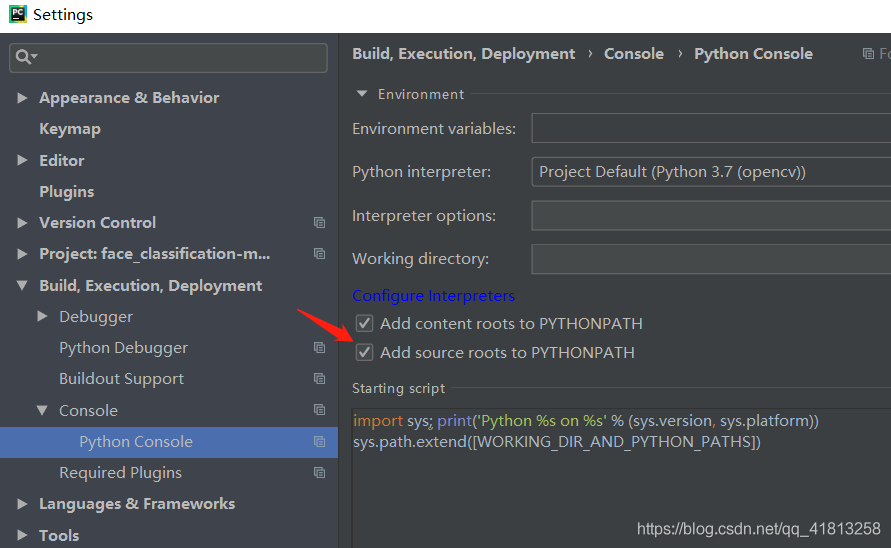This screenshot has width=891, height=548.
Task: Click project-level icon beside Python Debugger
Action: coord(319,348)
